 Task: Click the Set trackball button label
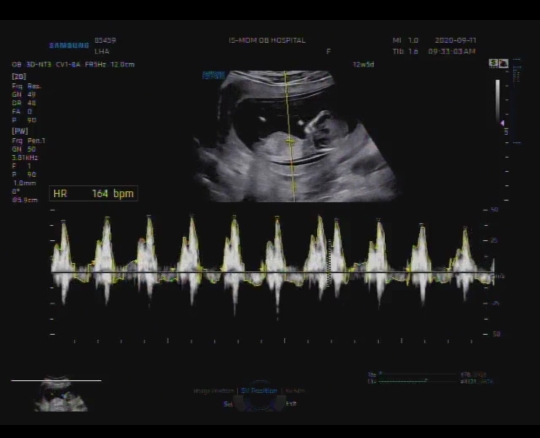click(228, 404)
